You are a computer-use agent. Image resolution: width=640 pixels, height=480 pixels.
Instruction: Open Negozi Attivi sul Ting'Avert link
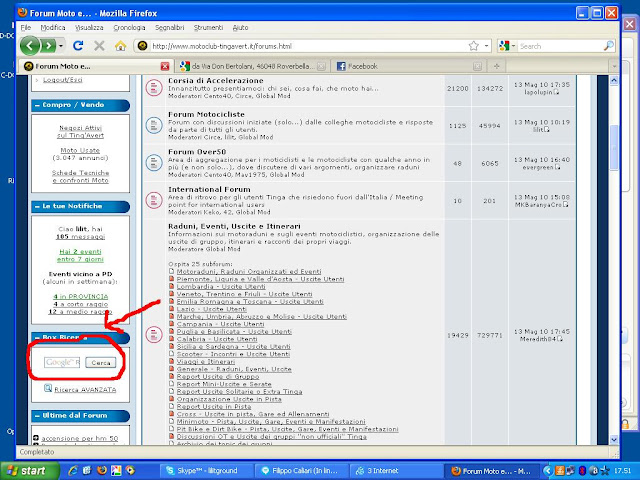(x=80, y=132)
